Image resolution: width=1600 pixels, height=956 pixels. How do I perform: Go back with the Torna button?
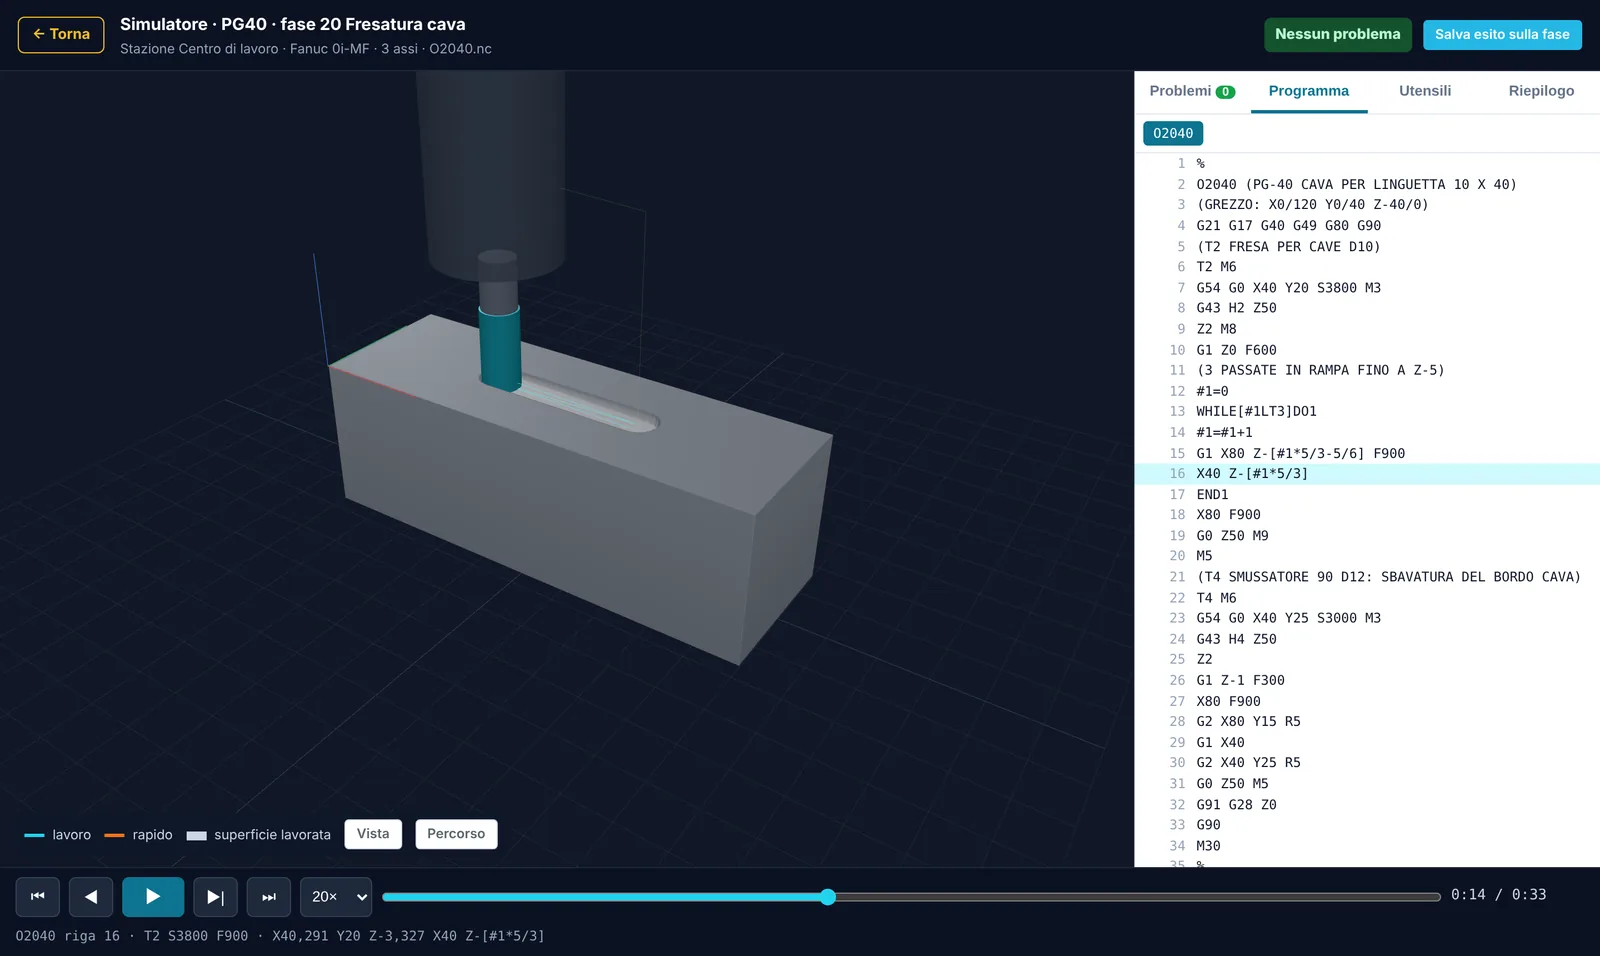61,34
